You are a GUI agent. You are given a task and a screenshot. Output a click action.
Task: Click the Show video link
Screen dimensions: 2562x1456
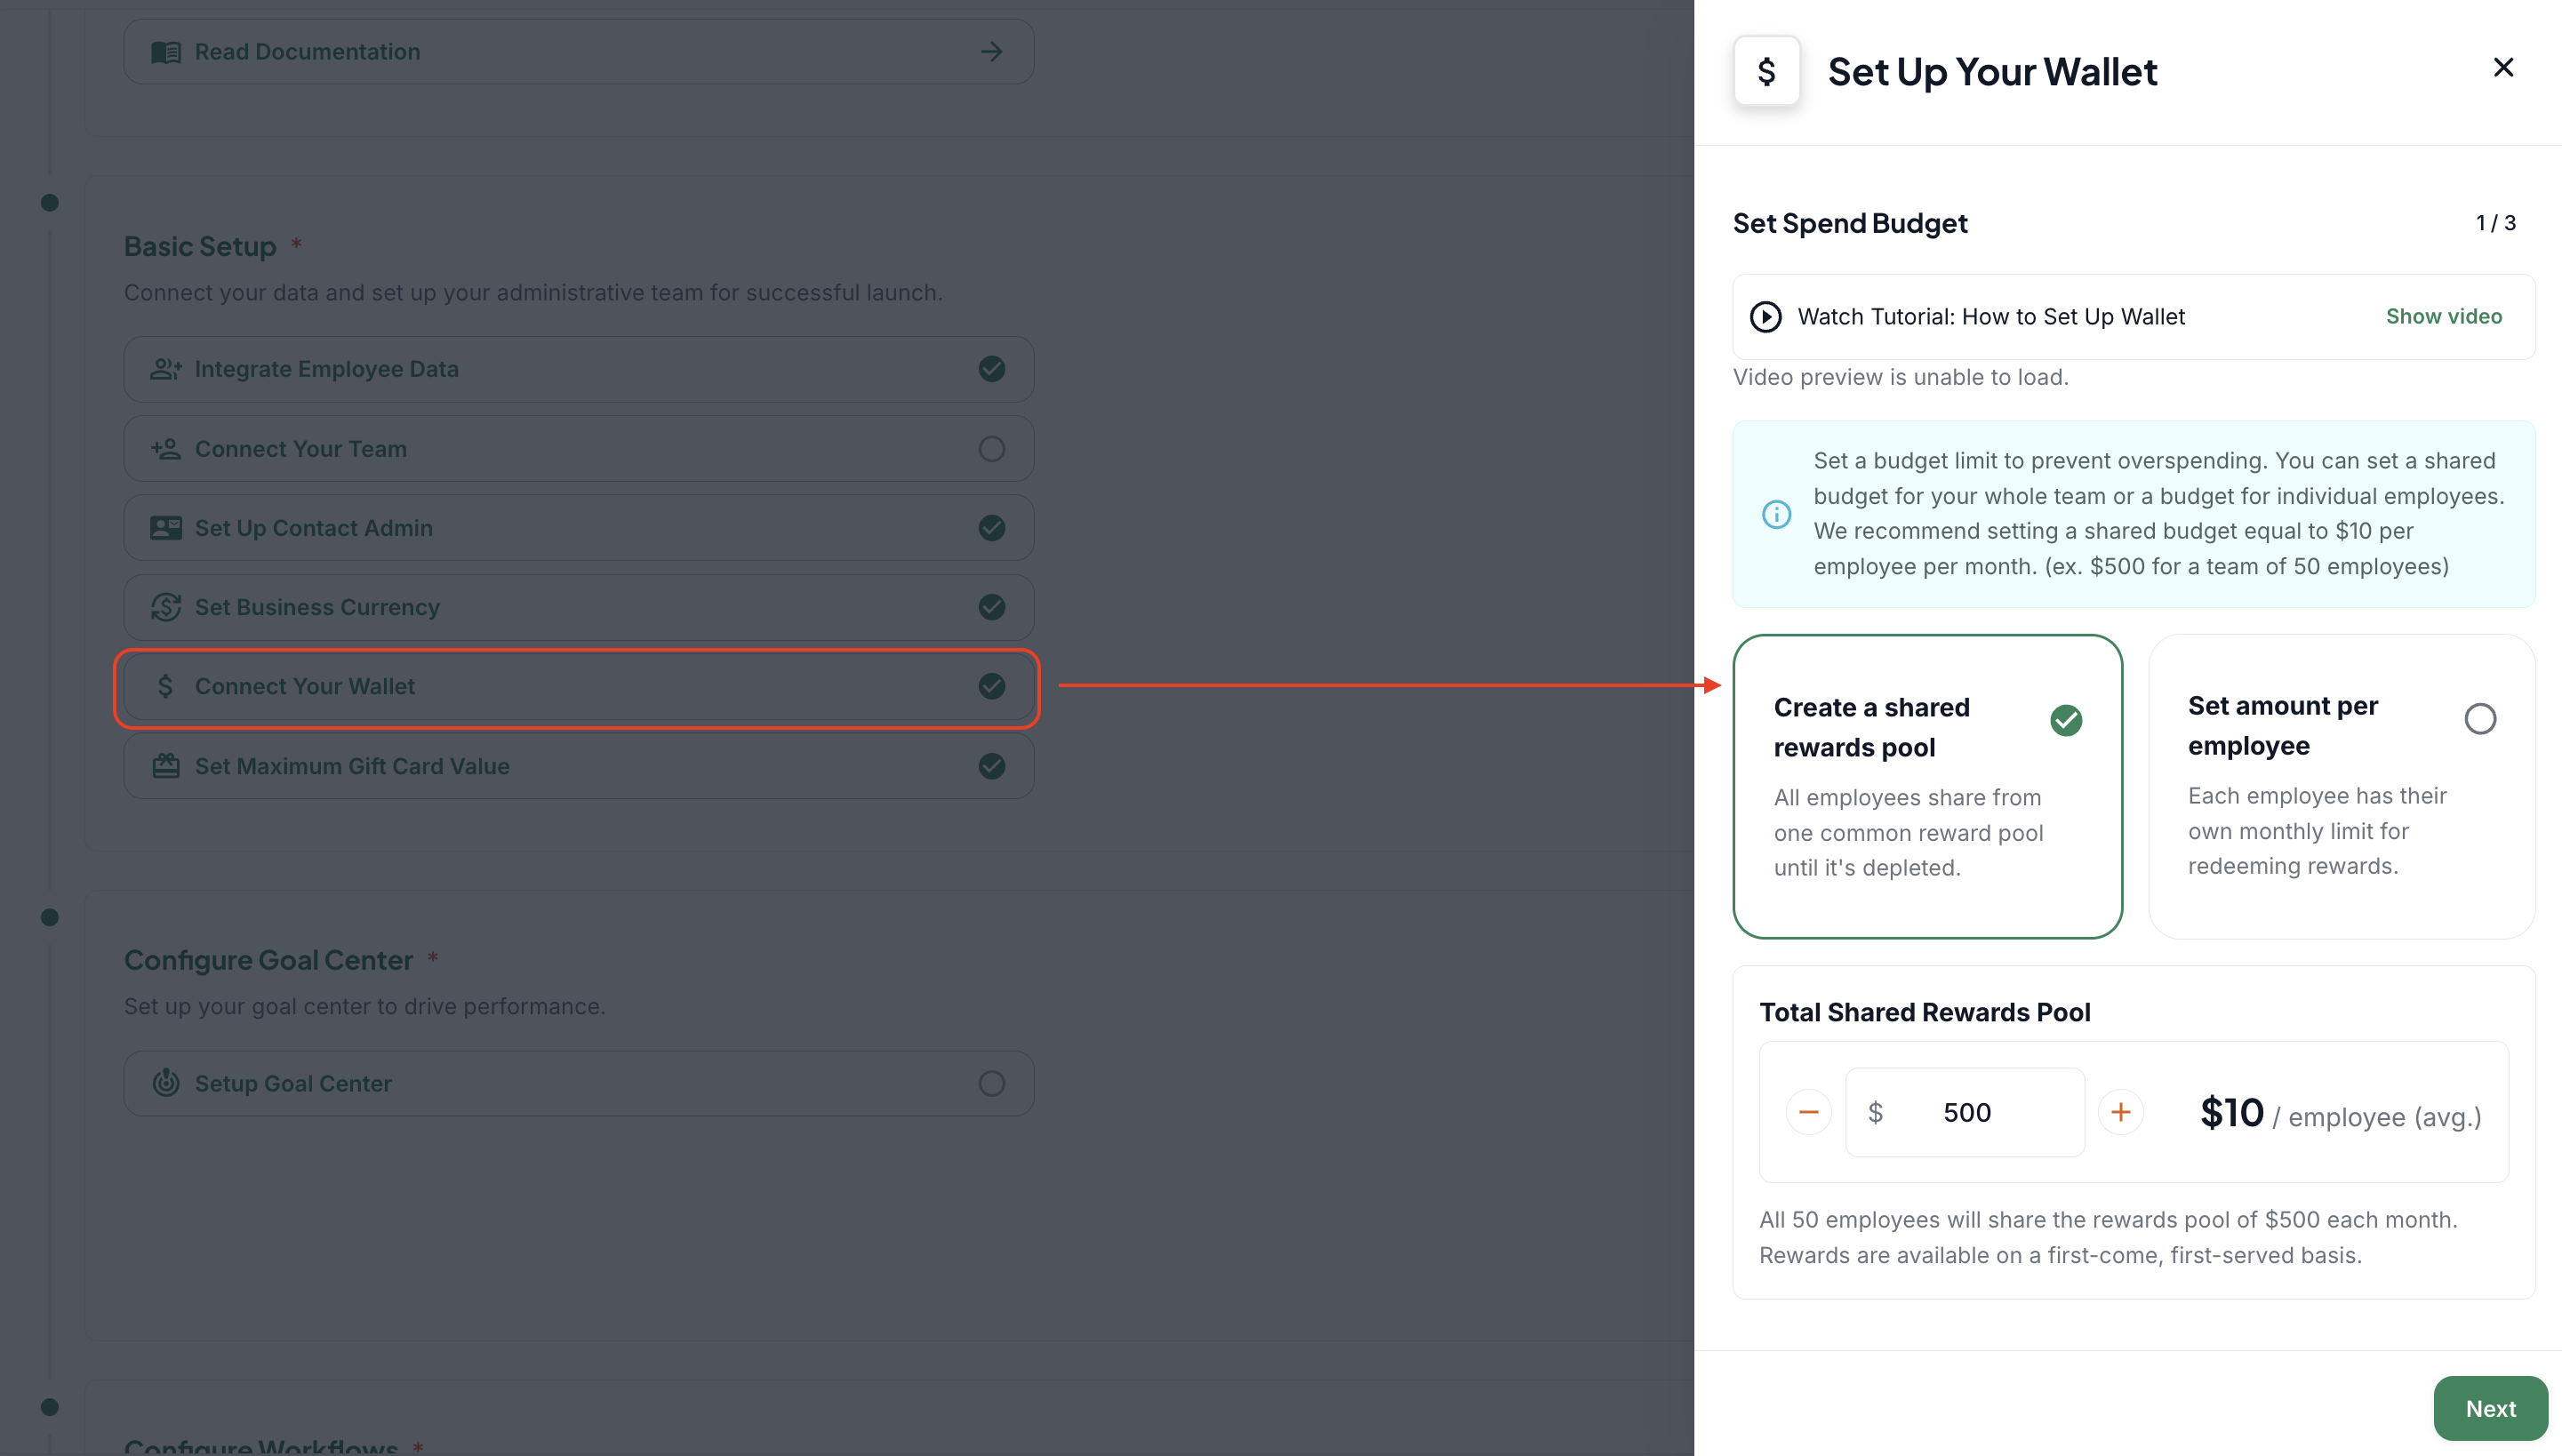pyautogui.click(x=2444, y=316)
